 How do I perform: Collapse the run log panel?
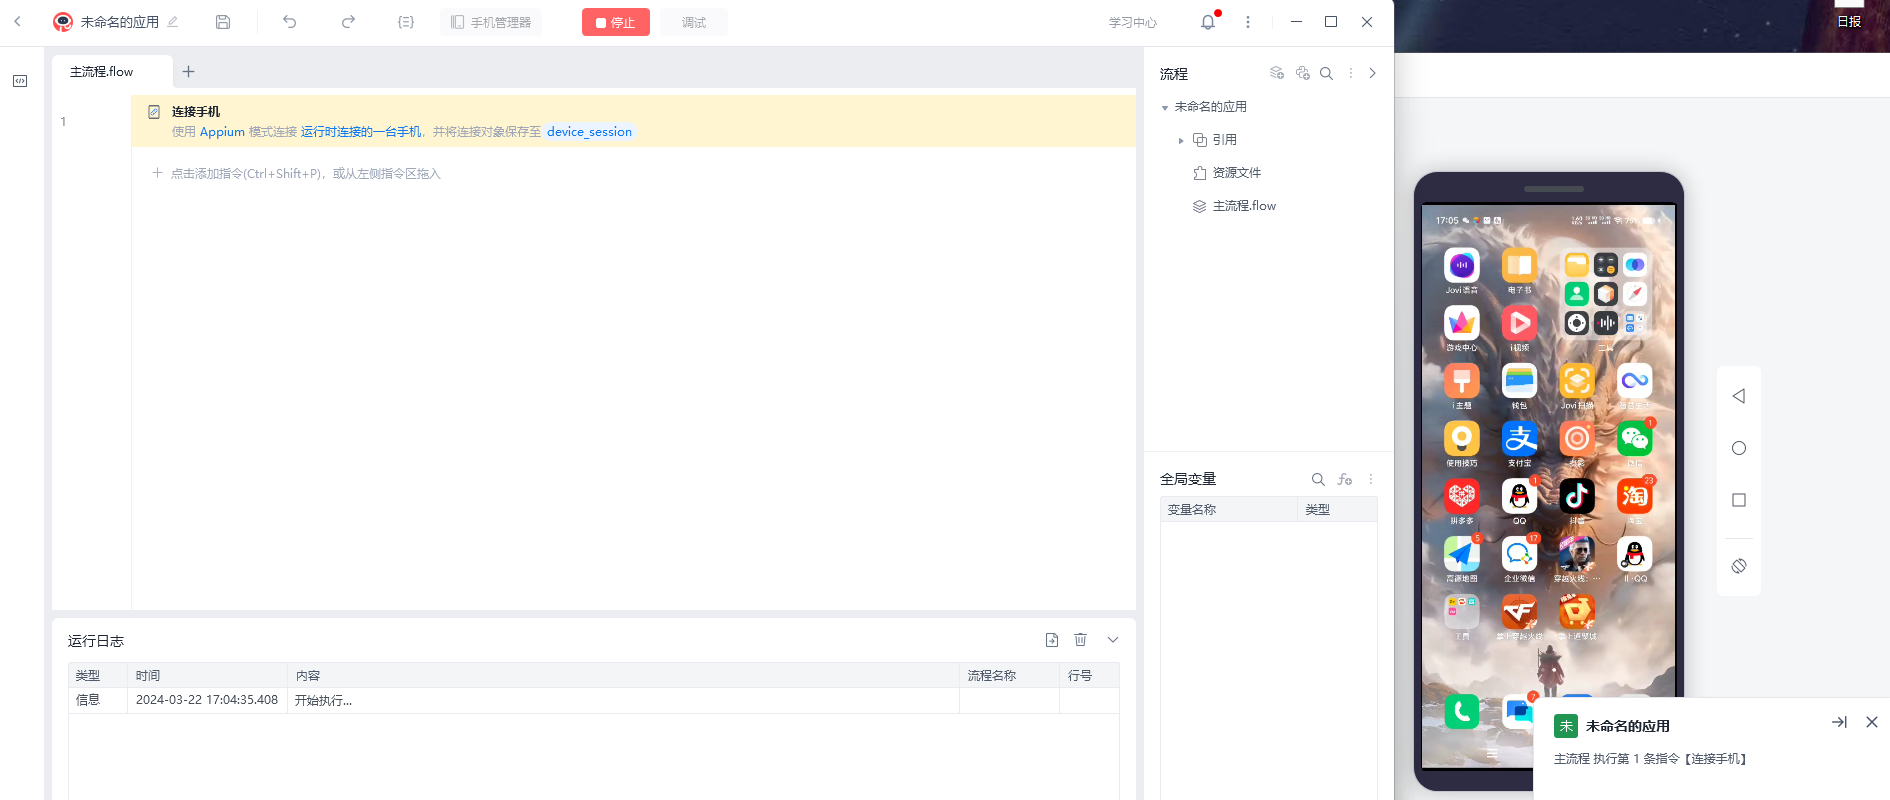click(x=1113, y=640)
